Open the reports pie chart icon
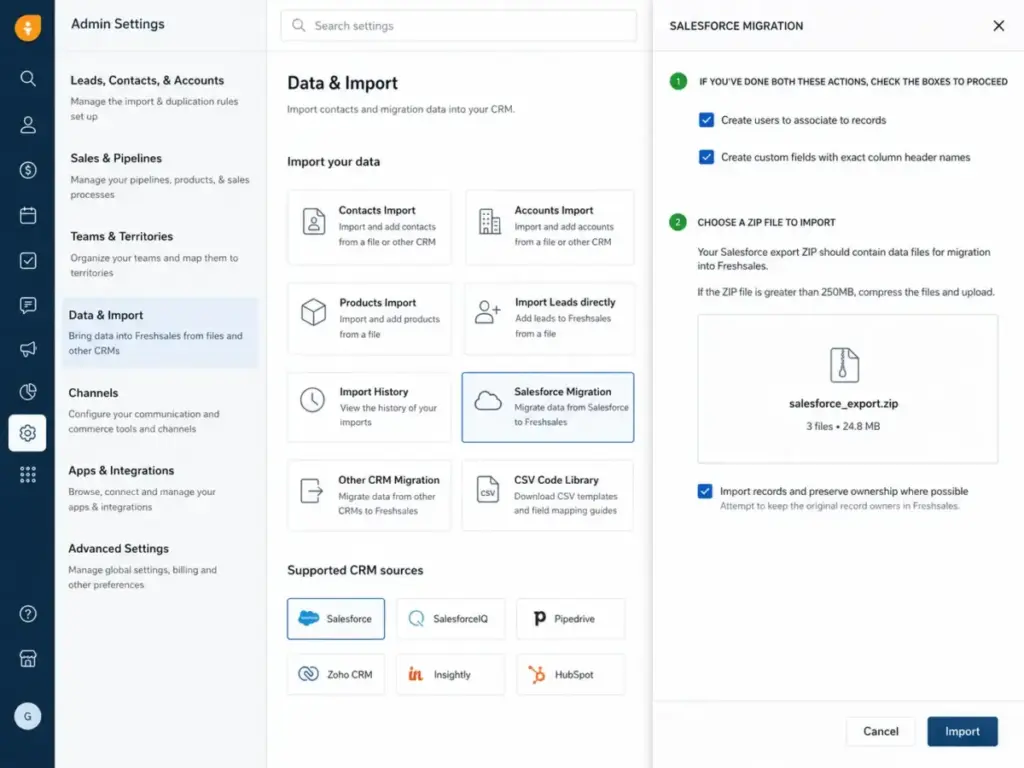1024x768 pixels. 27,392
